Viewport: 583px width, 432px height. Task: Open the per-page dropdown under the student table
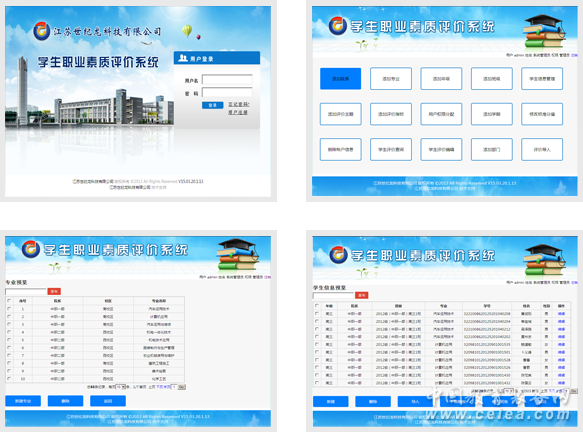pyautogui.click(x=509, y=391)
